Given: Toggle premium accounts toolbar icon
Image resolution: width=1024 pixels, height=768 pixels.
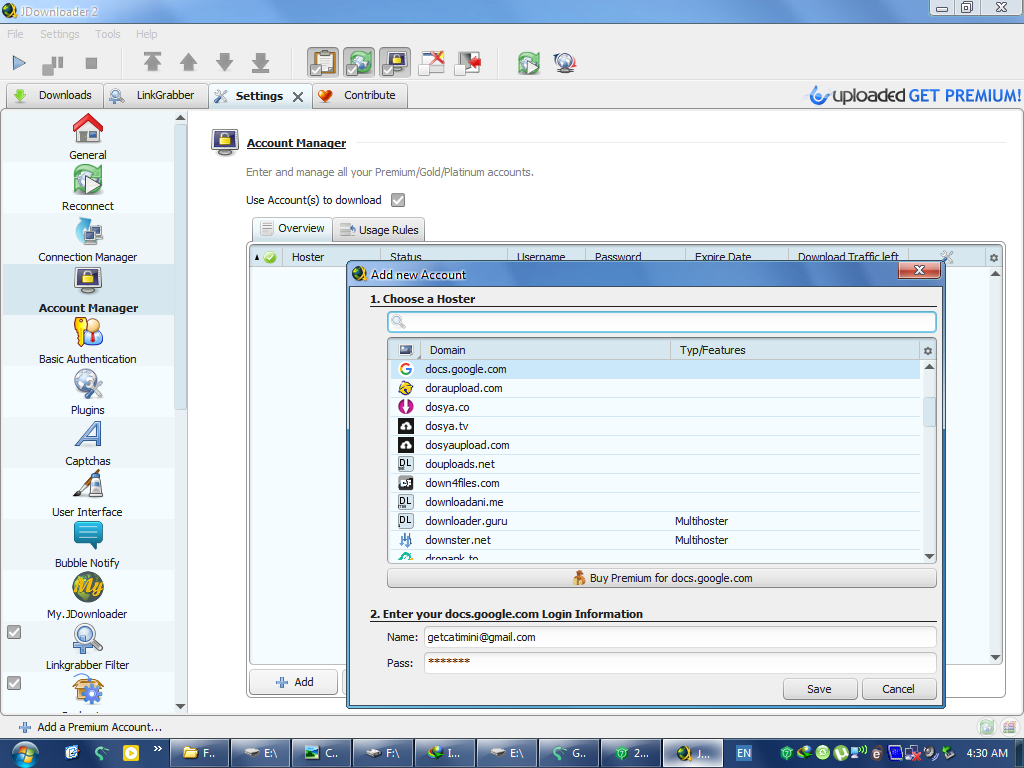Looking at the screenshot, I should 395,62.
